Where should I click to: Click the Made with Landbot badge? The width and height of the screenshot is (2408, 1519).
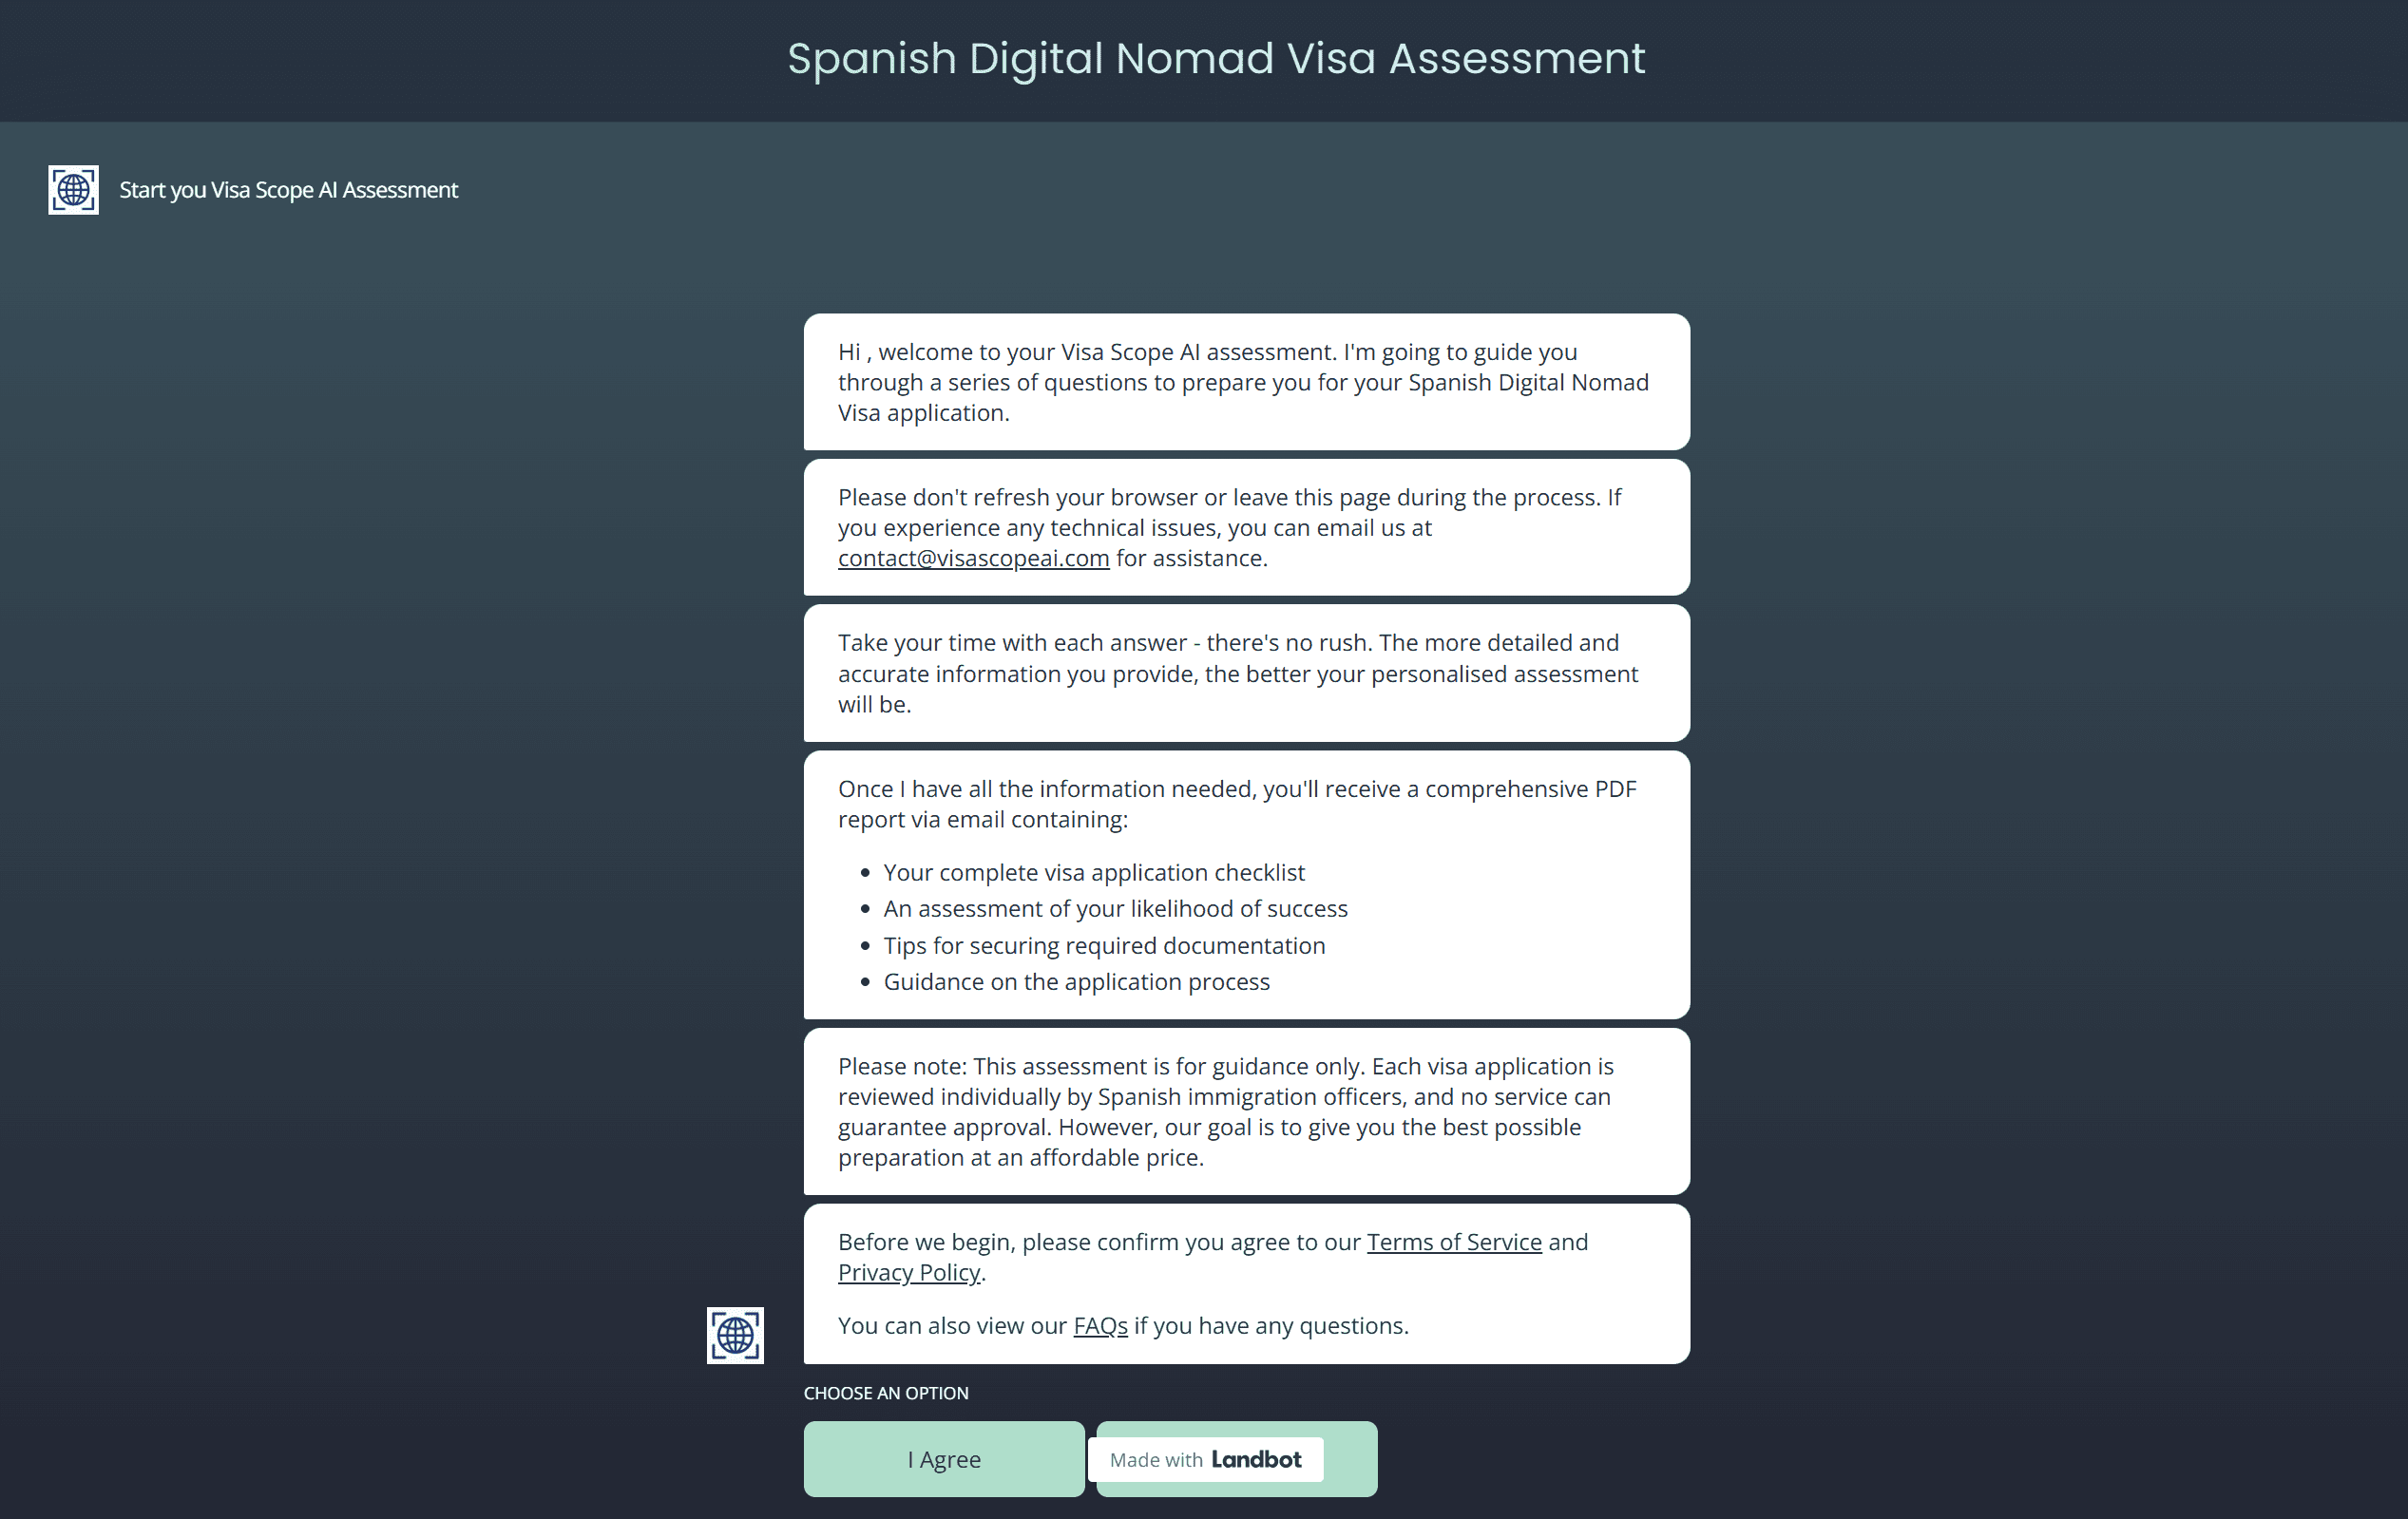[1205, 1459]
